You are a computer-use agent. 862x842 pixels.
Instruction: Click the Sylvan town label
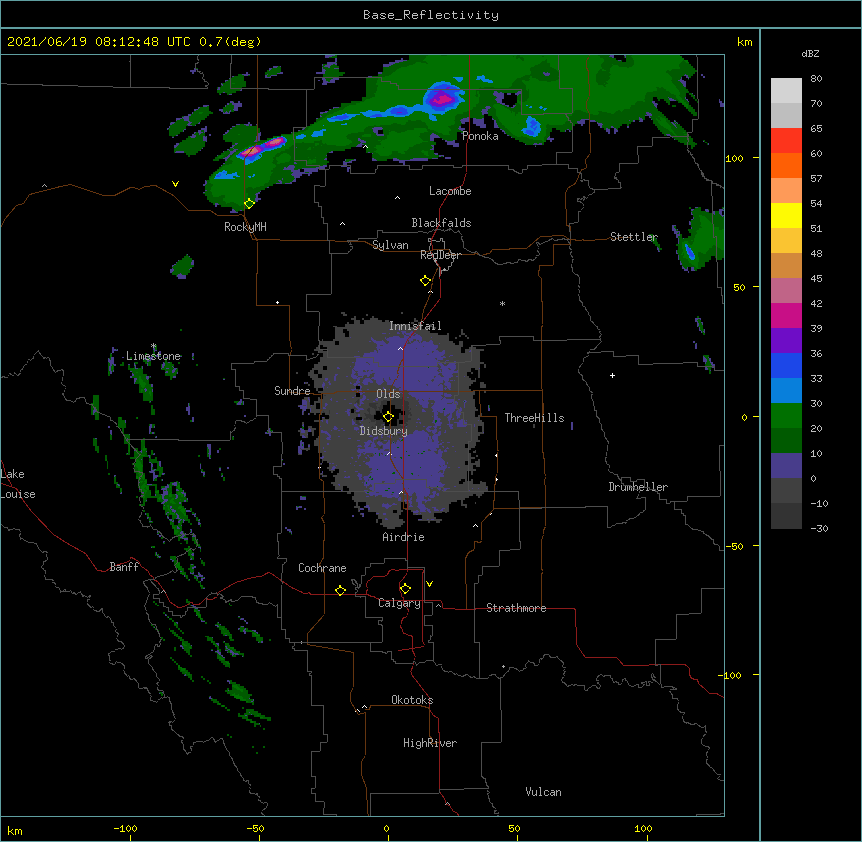pyautogui.click(x=390, y=245)
